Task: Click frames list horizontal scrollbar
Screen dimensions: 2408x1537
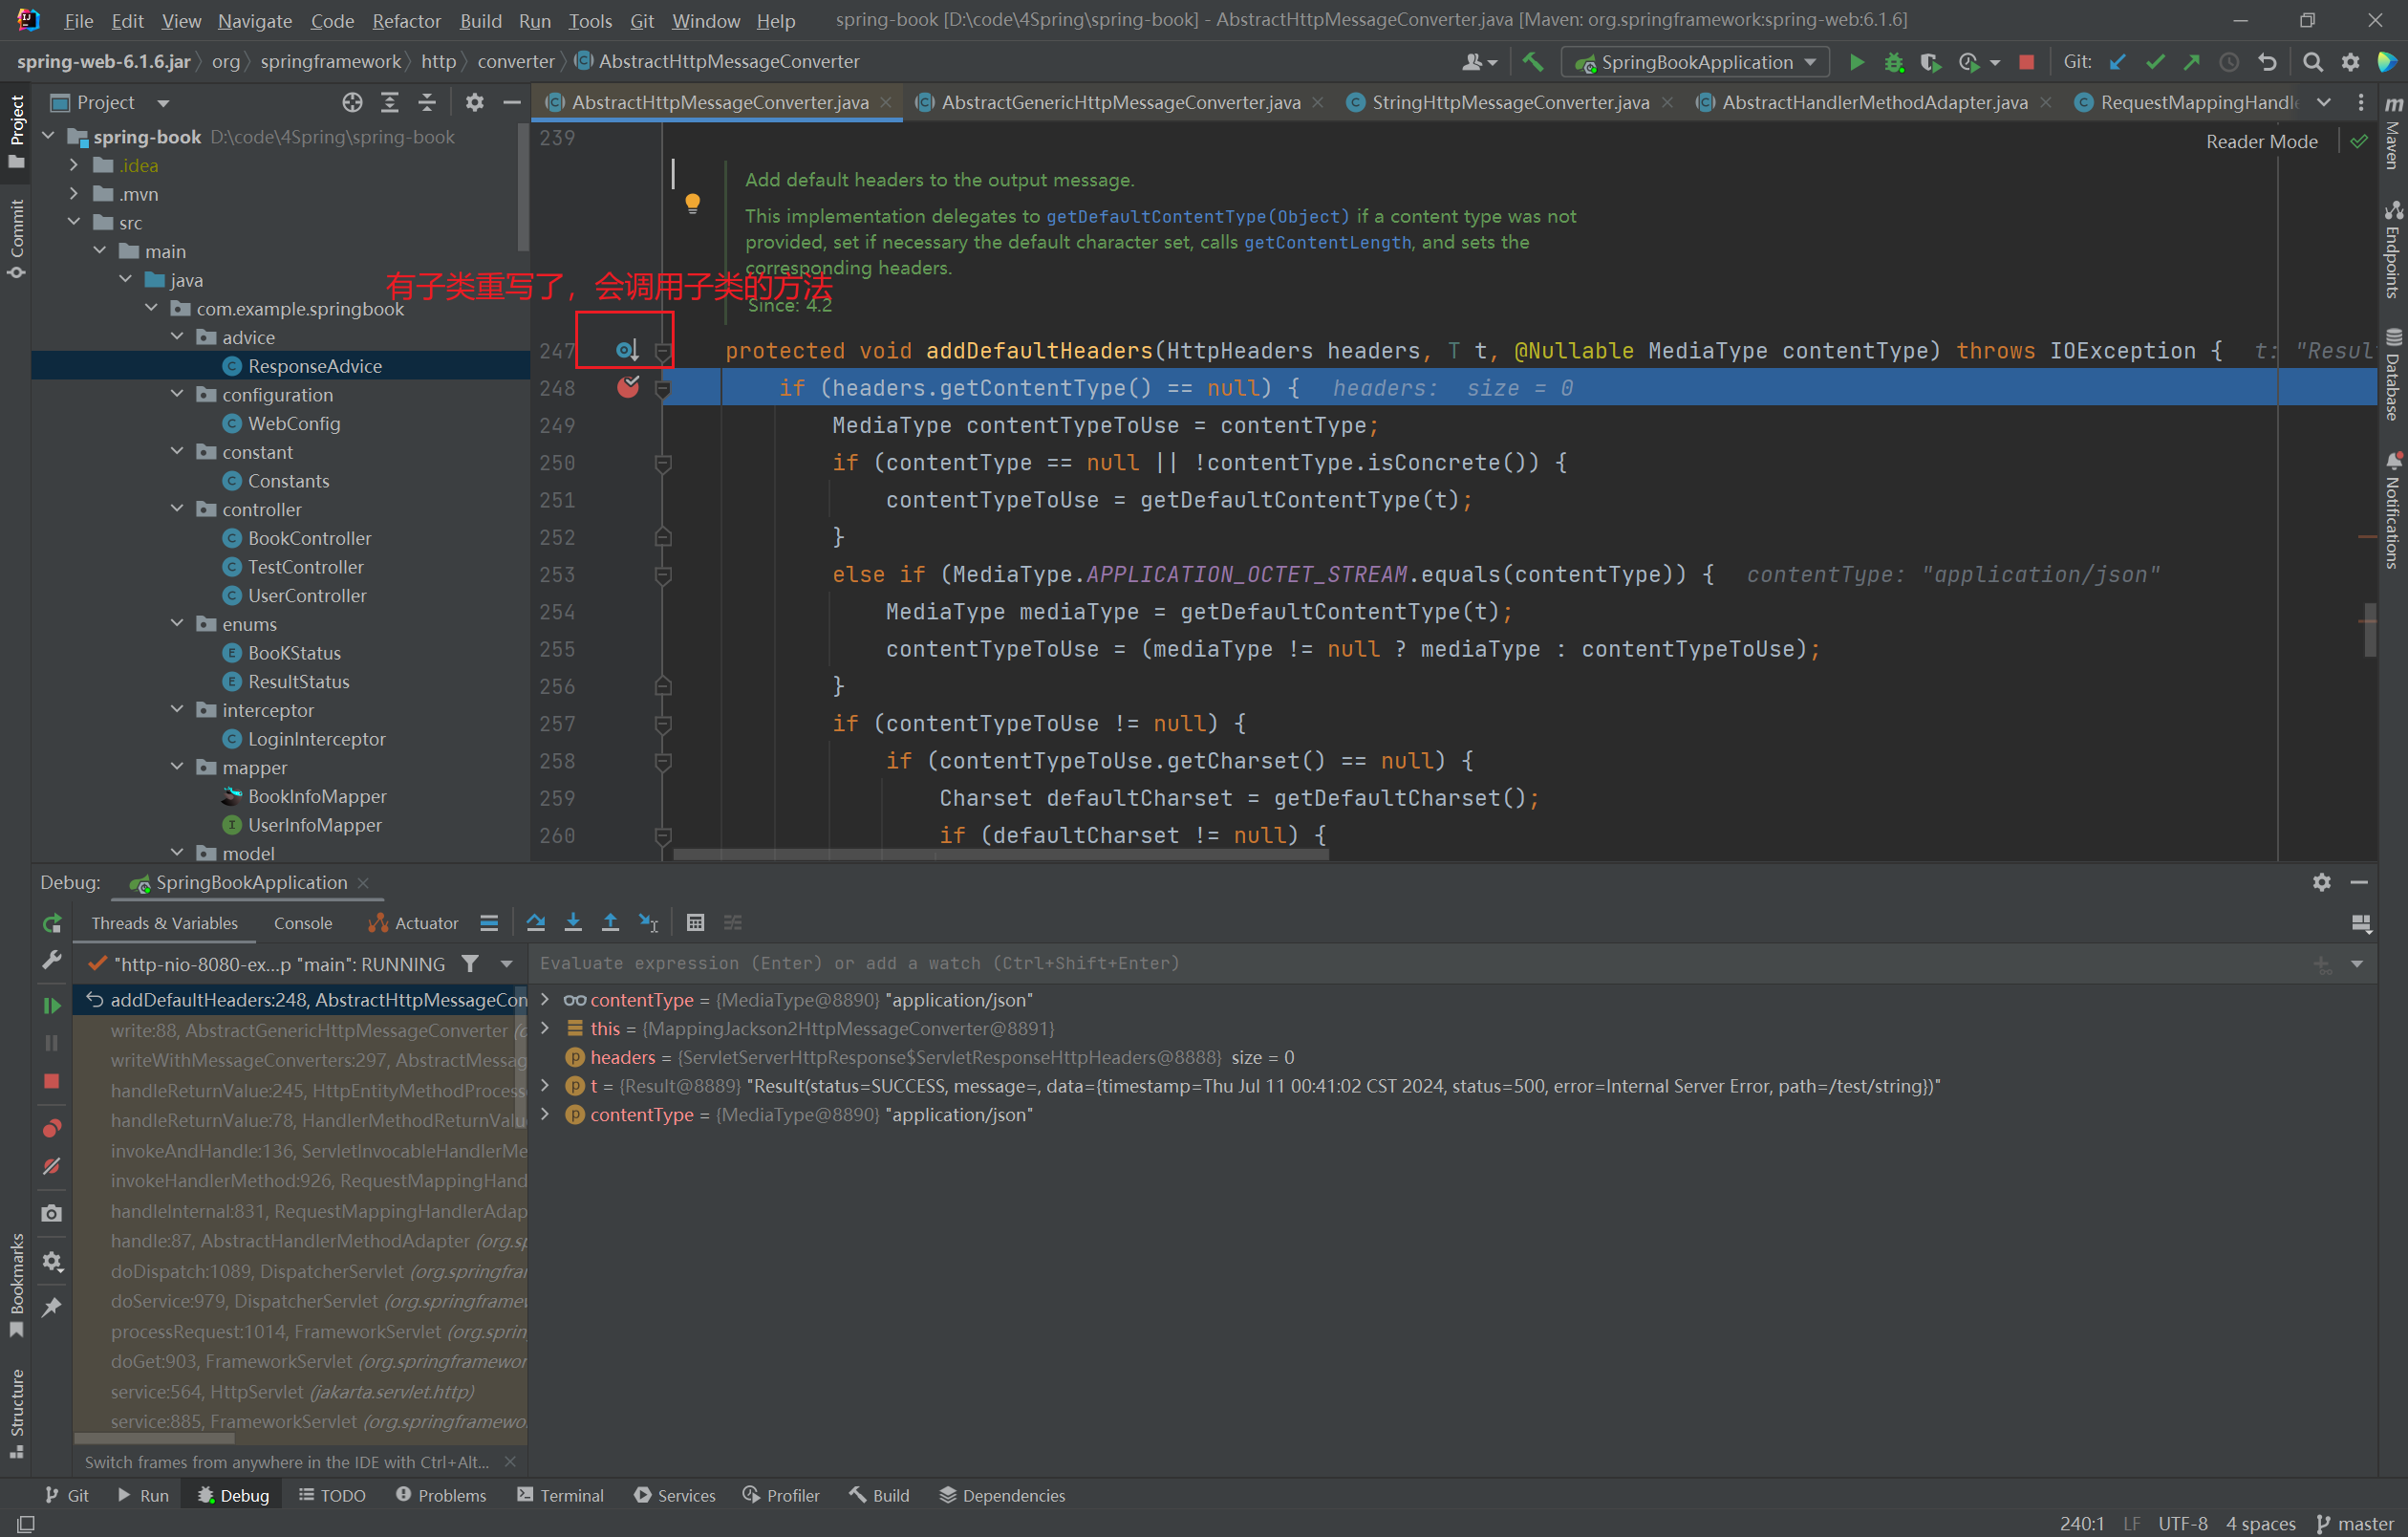Action: [155, 1438]
